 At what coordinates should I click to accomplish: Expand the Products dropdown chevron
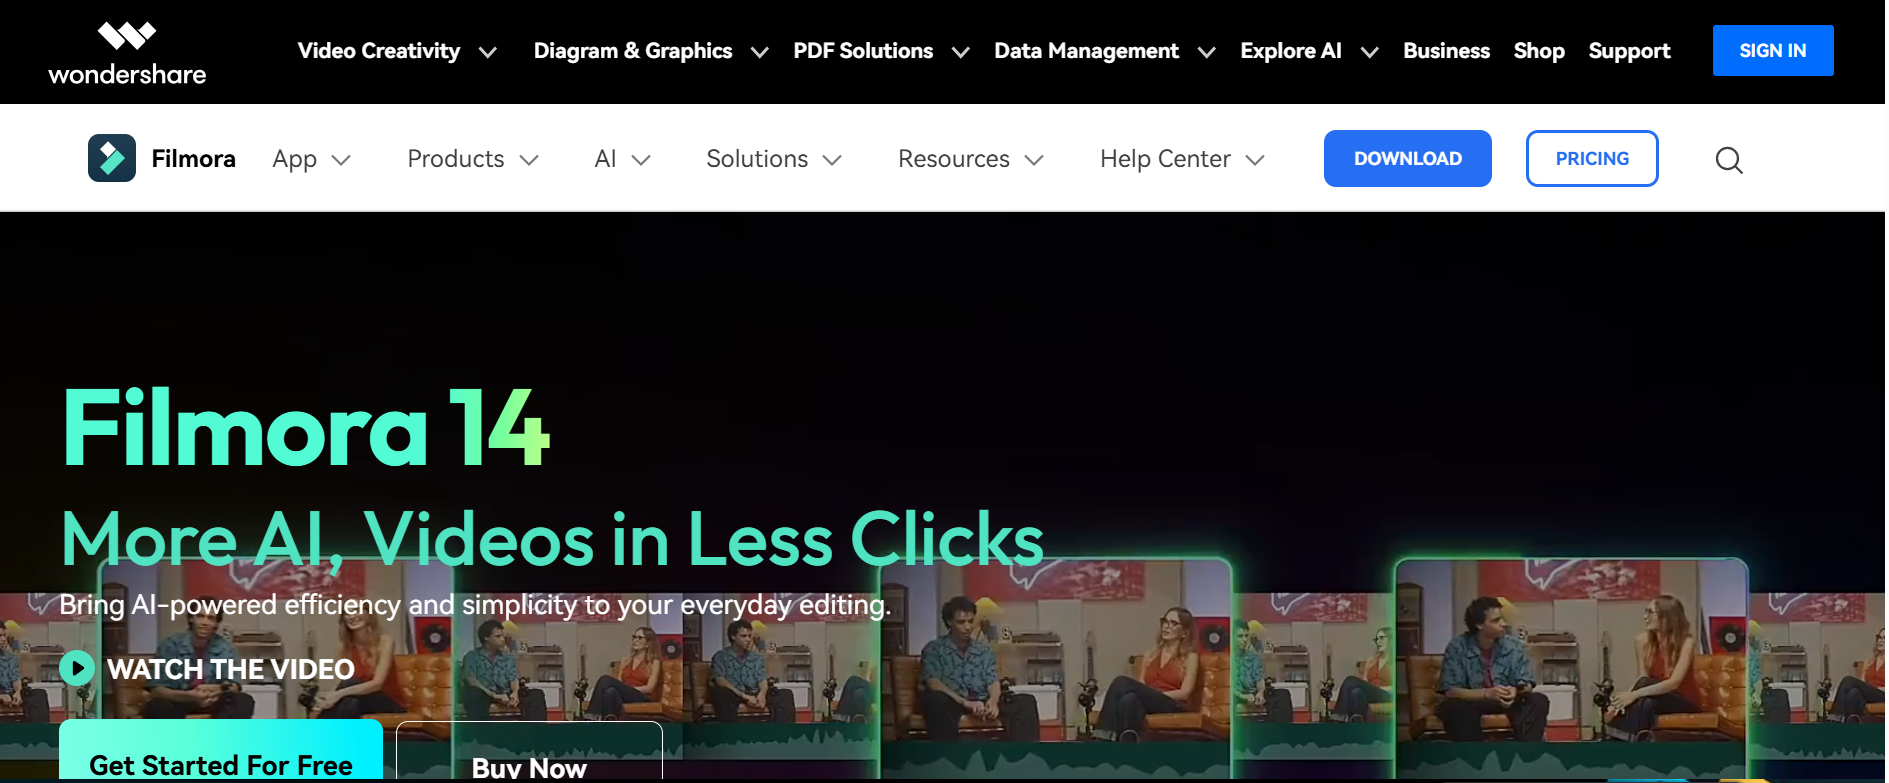click(530, 160)
